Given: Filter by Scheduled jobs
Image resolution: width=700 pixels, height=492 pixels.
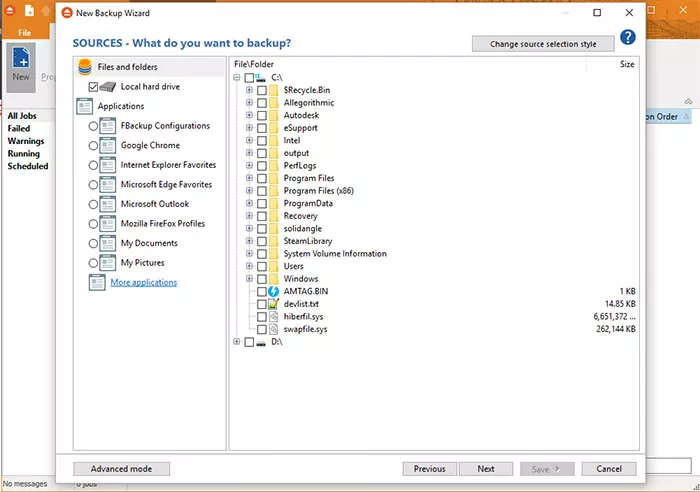Looking at the screenshot, I should [x=28, y=166].
